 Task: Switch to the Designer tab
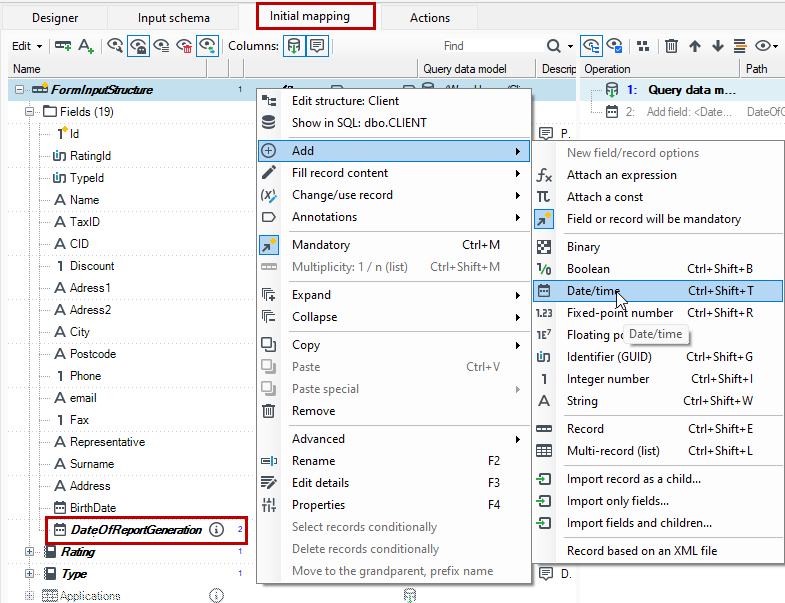click(55, 18)
